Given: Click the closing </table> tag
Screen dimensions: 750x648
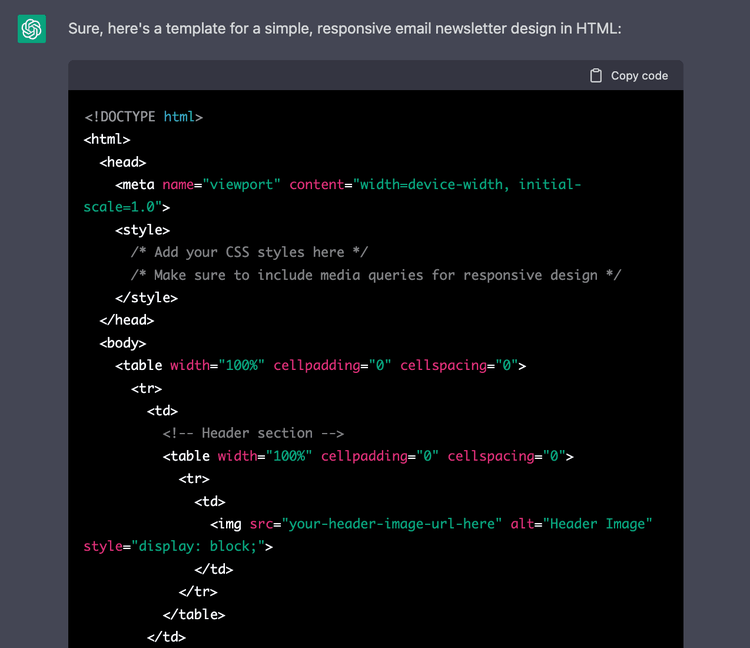Looking at the screenshot, I should pyautogui.click(x=194, y=614).
